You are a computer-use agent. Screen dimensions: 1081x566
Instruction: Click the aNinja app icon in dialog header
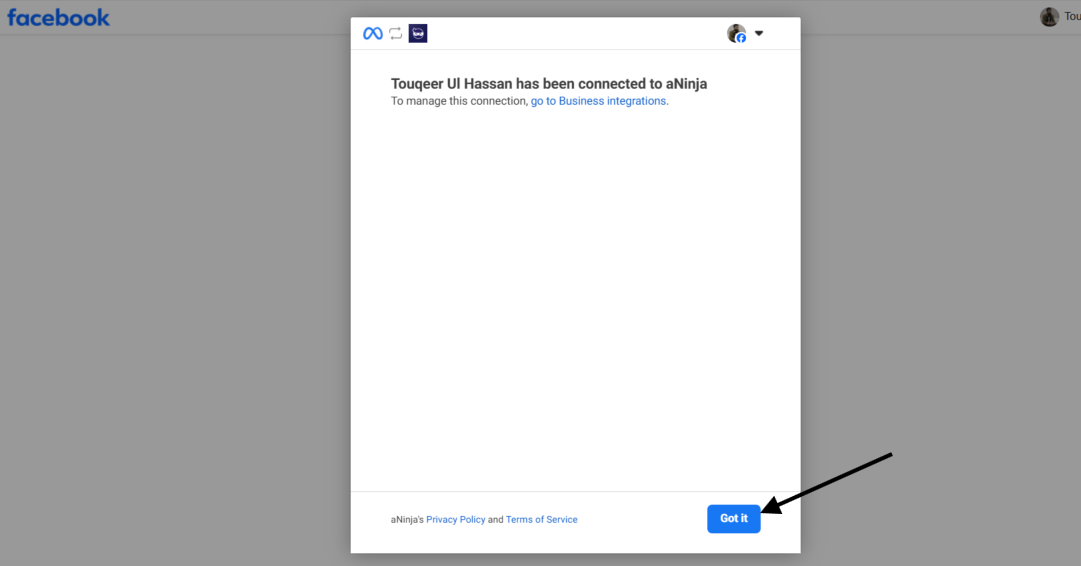click(x=418, y=33)
